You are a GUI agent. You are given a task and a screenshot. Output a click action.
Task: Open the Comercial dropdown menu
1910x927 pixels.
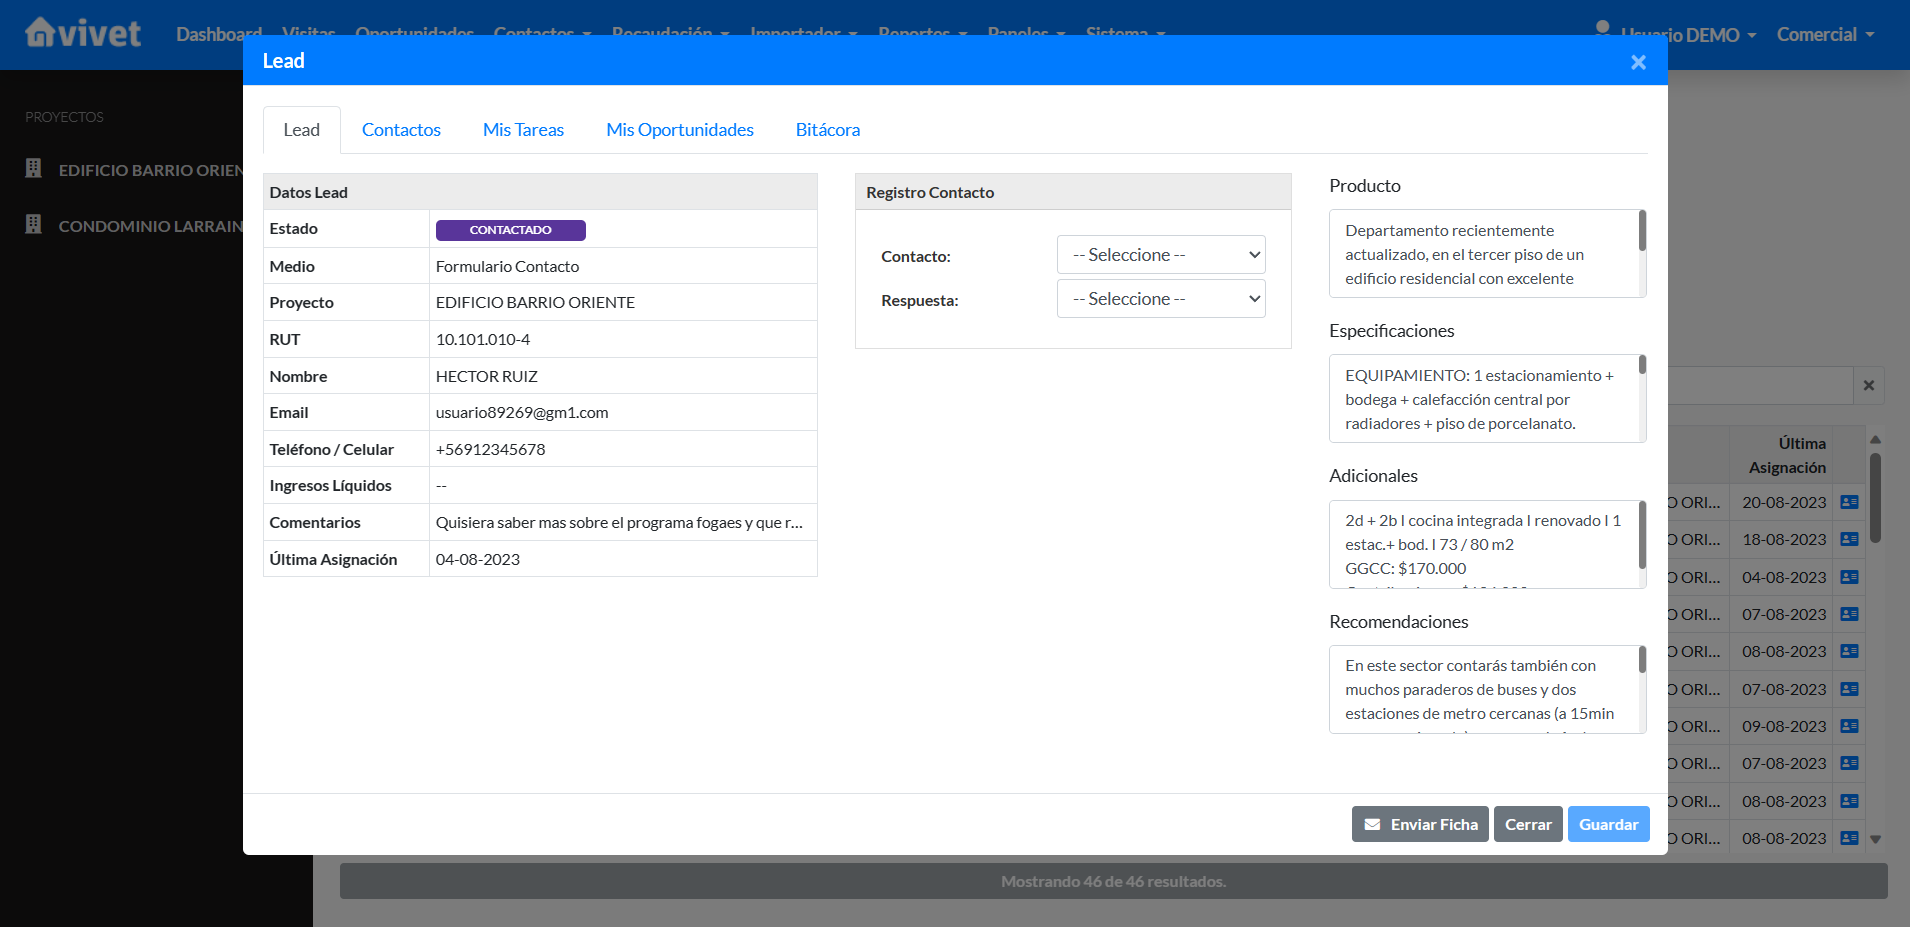[x=1825, y=35]
